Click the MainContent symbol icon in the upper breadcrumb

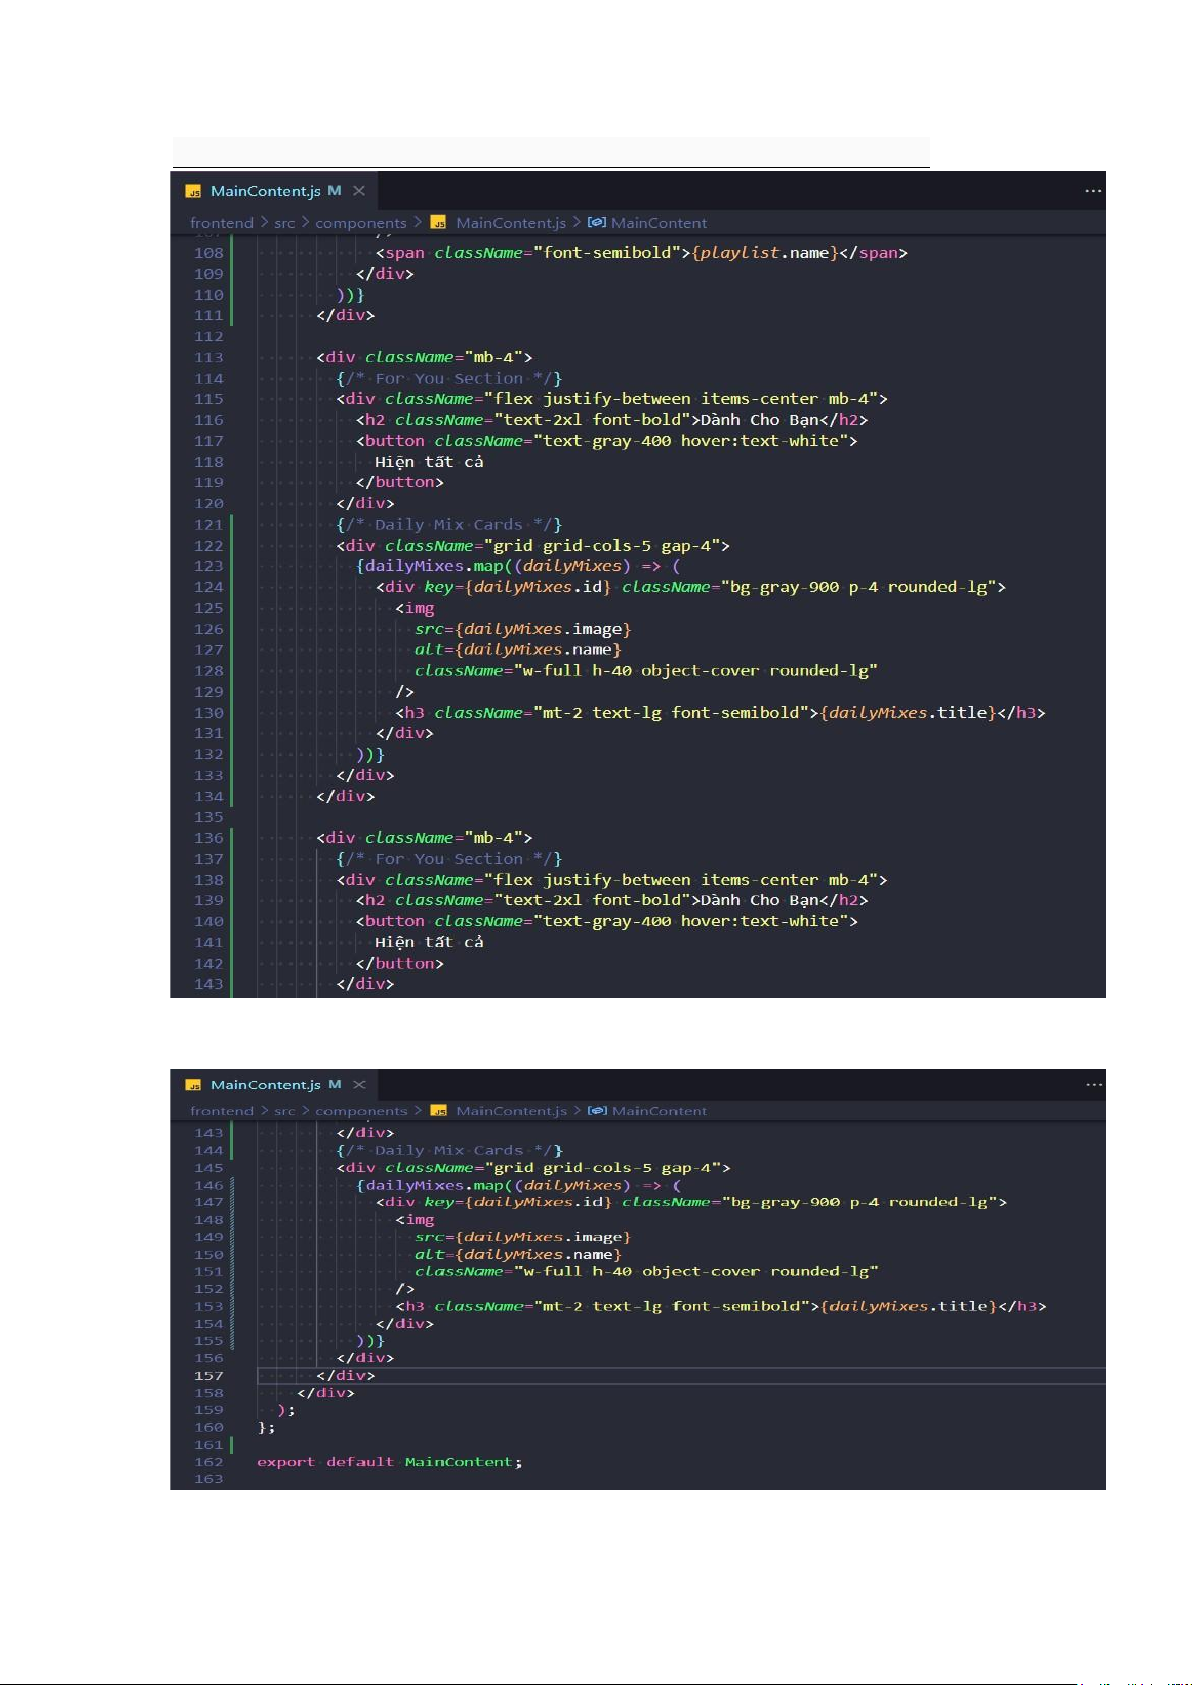(597, 223)
